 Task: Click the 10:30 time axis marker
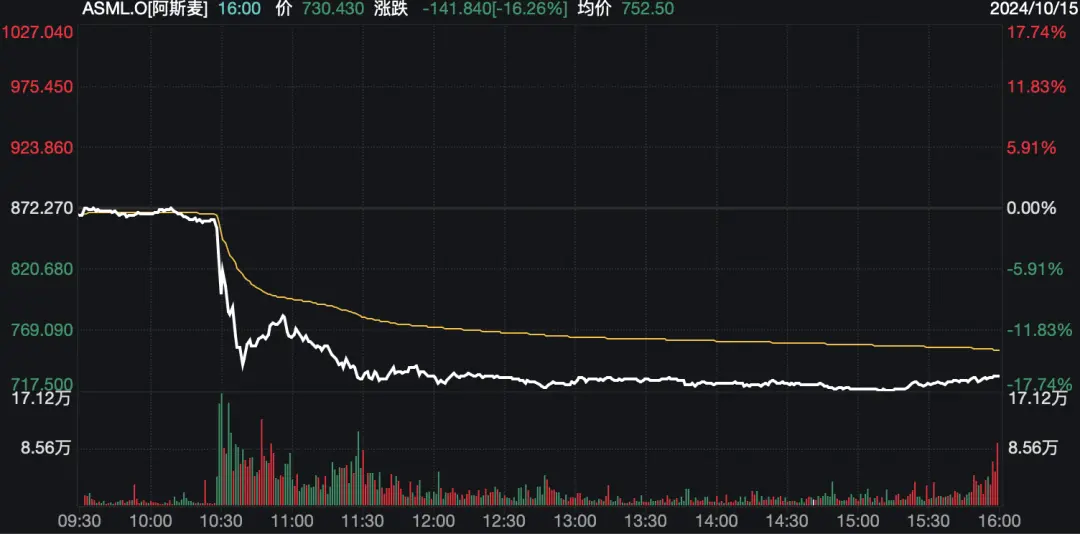pos(222,520)
